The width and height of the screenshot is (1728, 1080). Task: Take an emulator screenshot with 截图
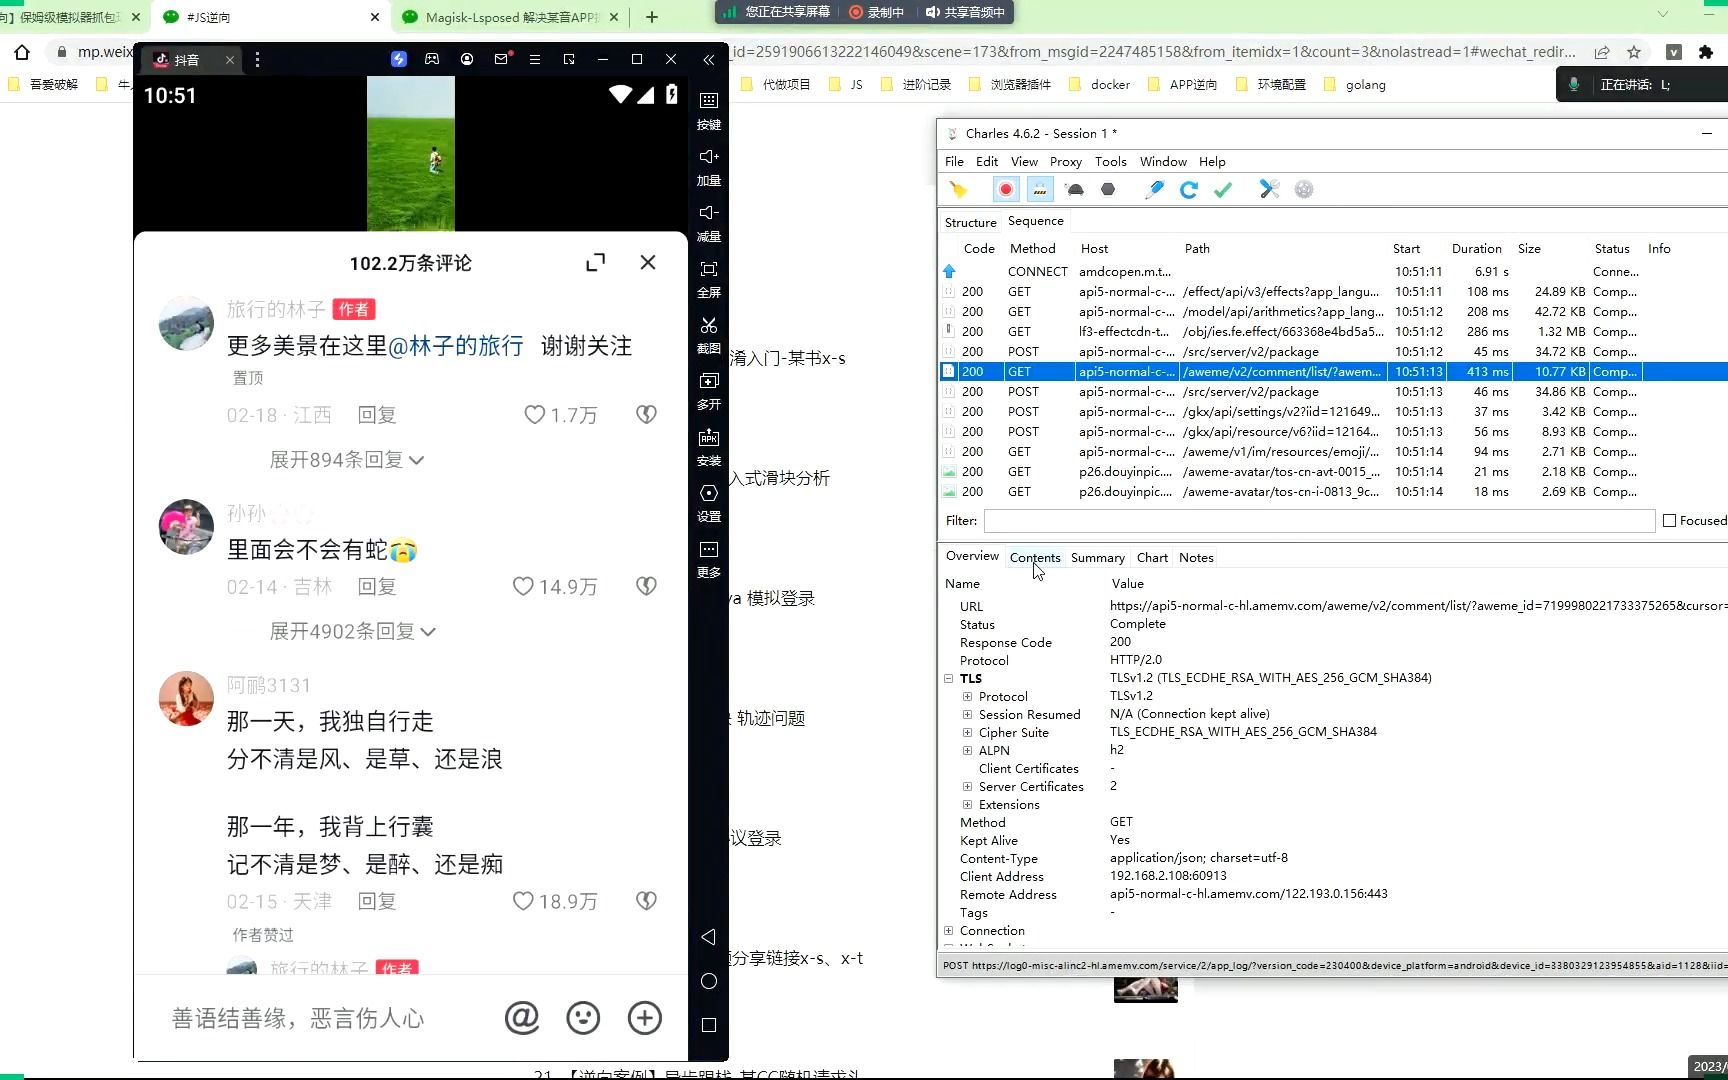[709, 336]
